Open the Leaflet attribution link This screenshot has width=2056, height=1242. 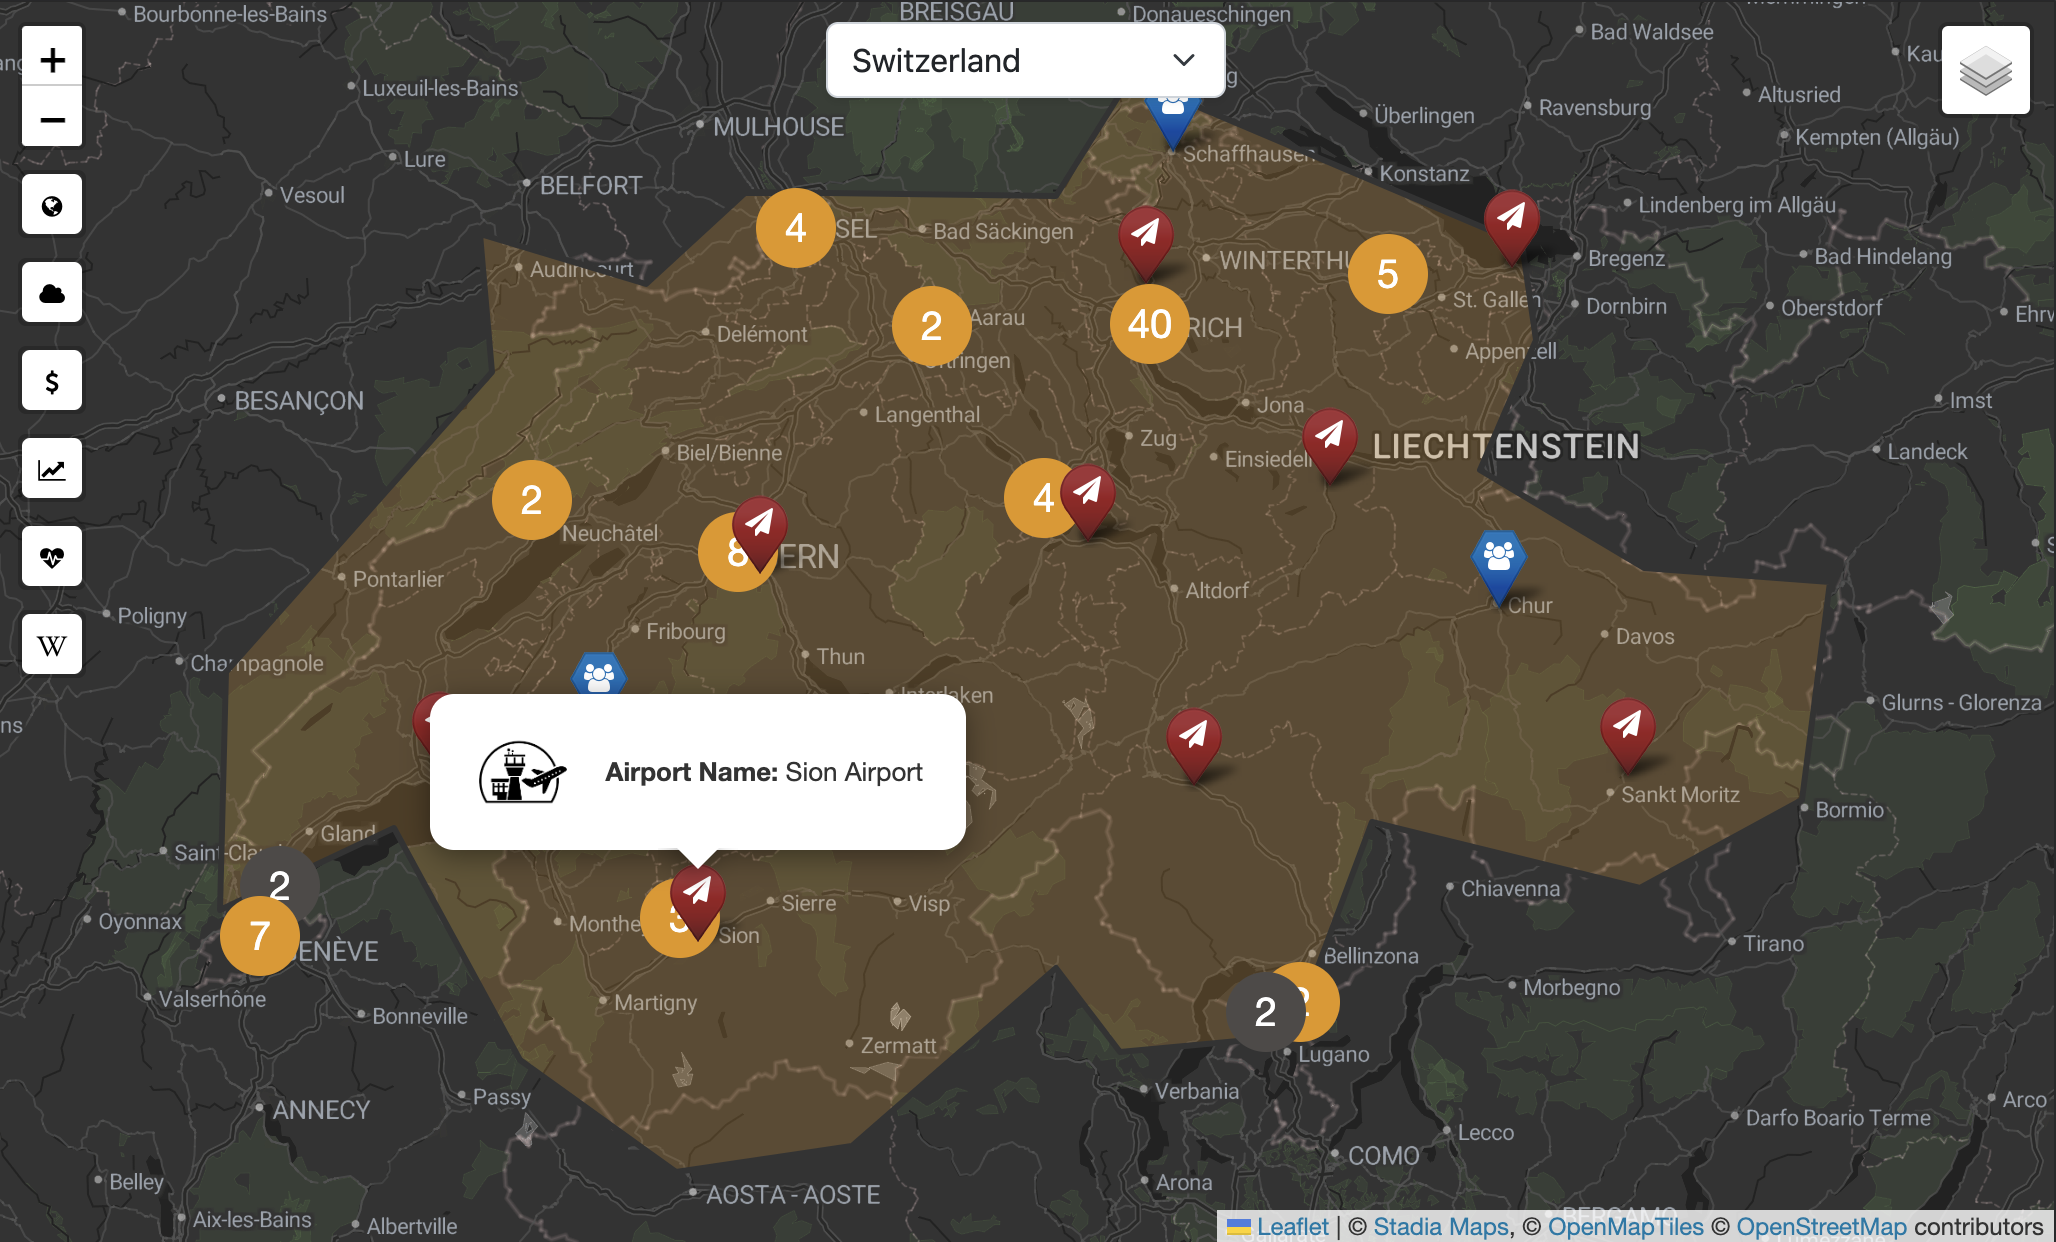coord(1291,1227)
